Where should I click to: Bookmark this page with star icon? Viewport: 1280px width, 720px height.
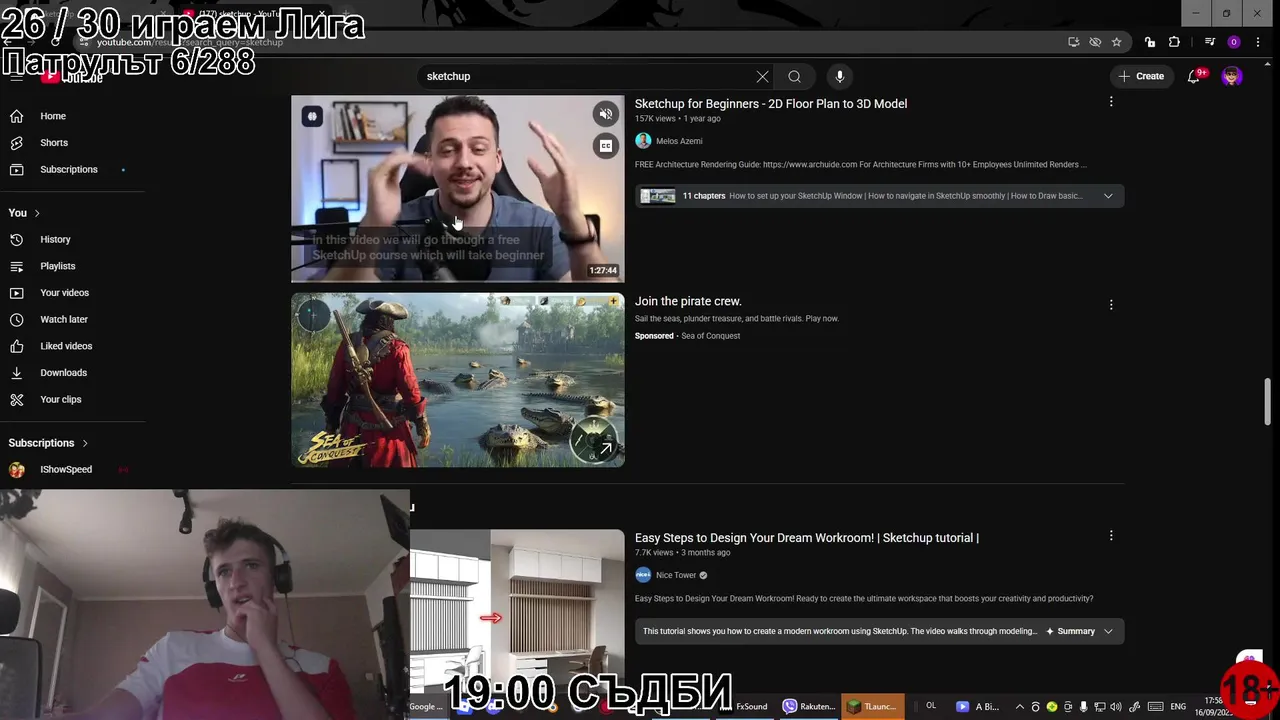(1117, 42)
